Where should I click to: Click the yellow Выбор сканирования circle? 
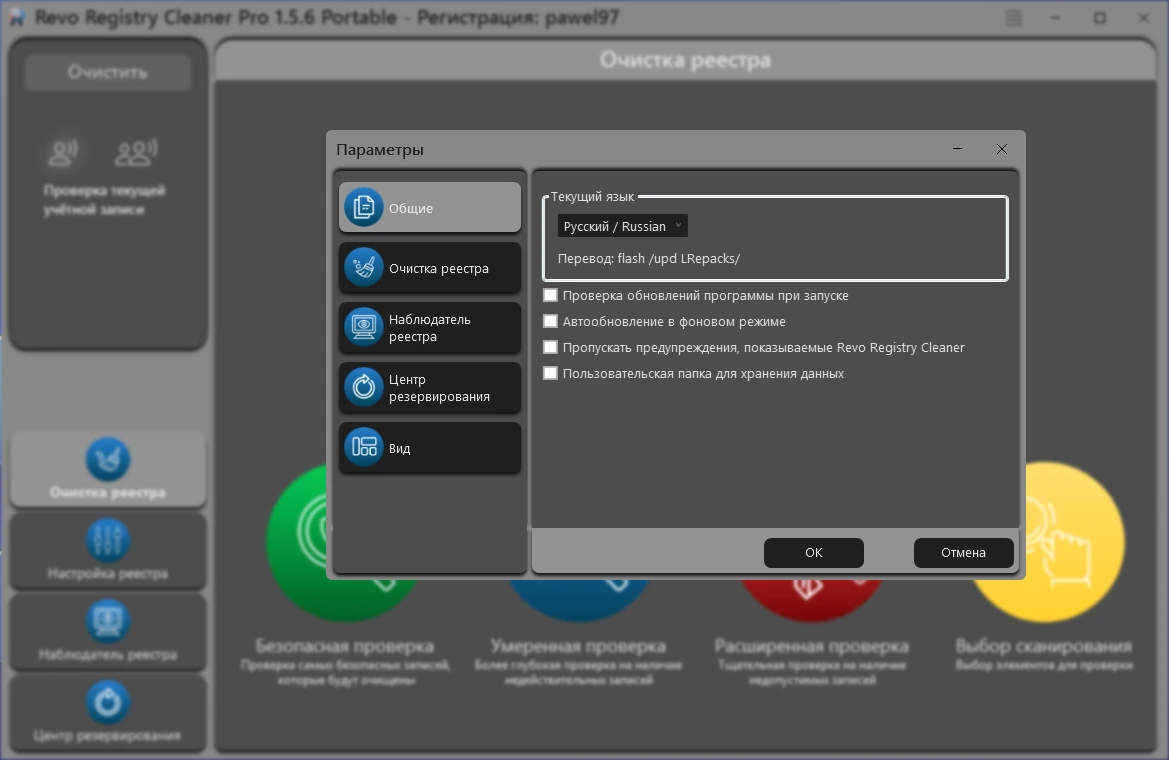[x=1074, y=541]
